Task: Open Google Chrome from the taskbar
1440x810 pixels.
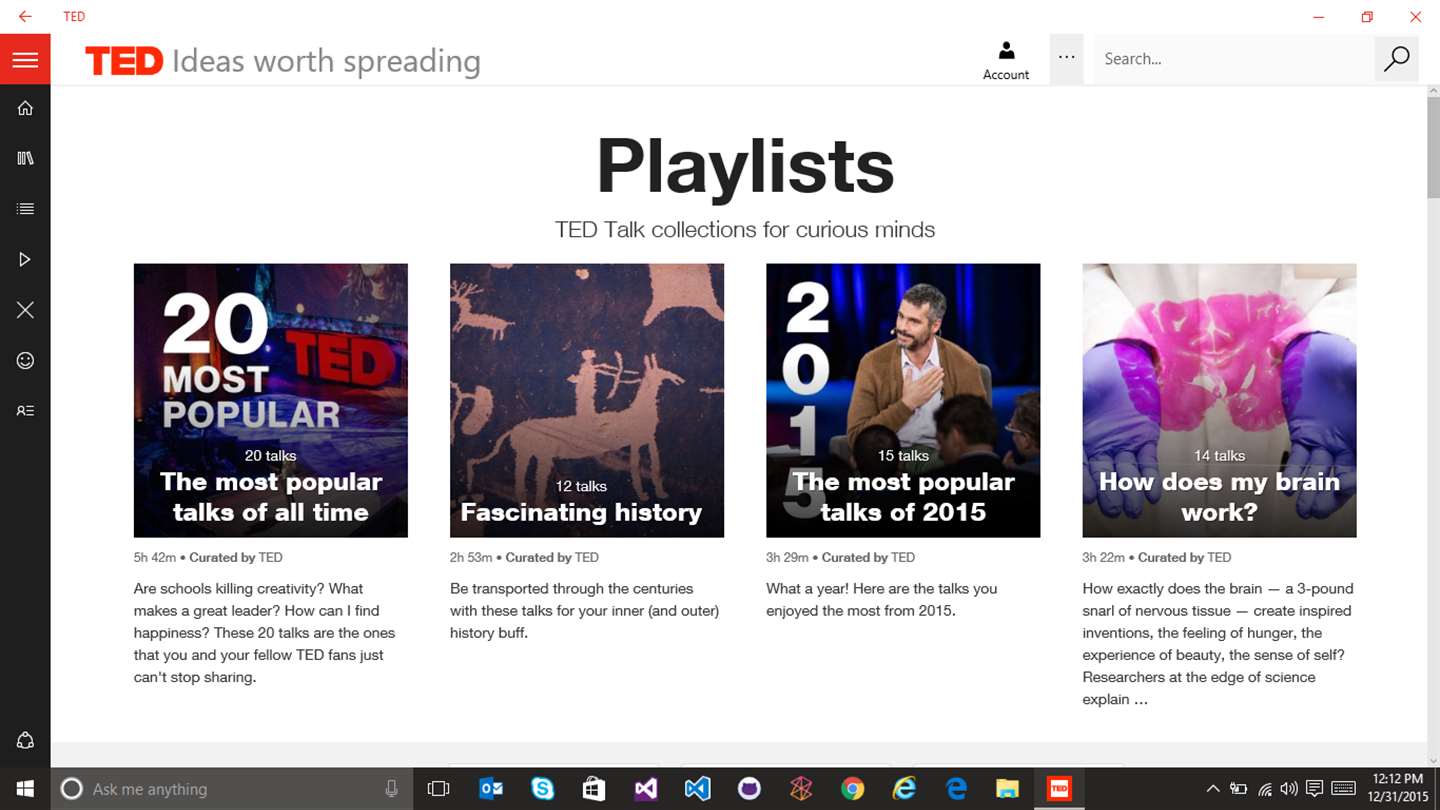Action: coord(852,789)
